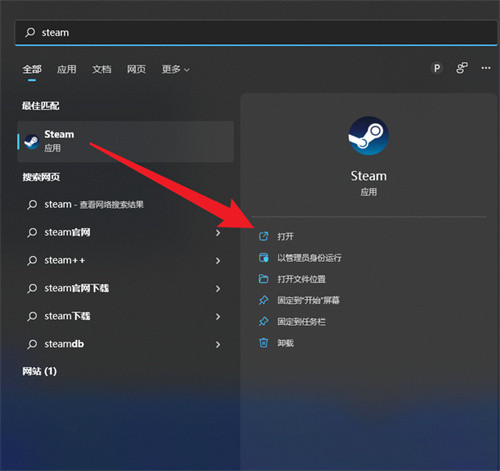Switch to the 应用 tab
This screenshot has width=500, height=471.
(x=67, y=69)
